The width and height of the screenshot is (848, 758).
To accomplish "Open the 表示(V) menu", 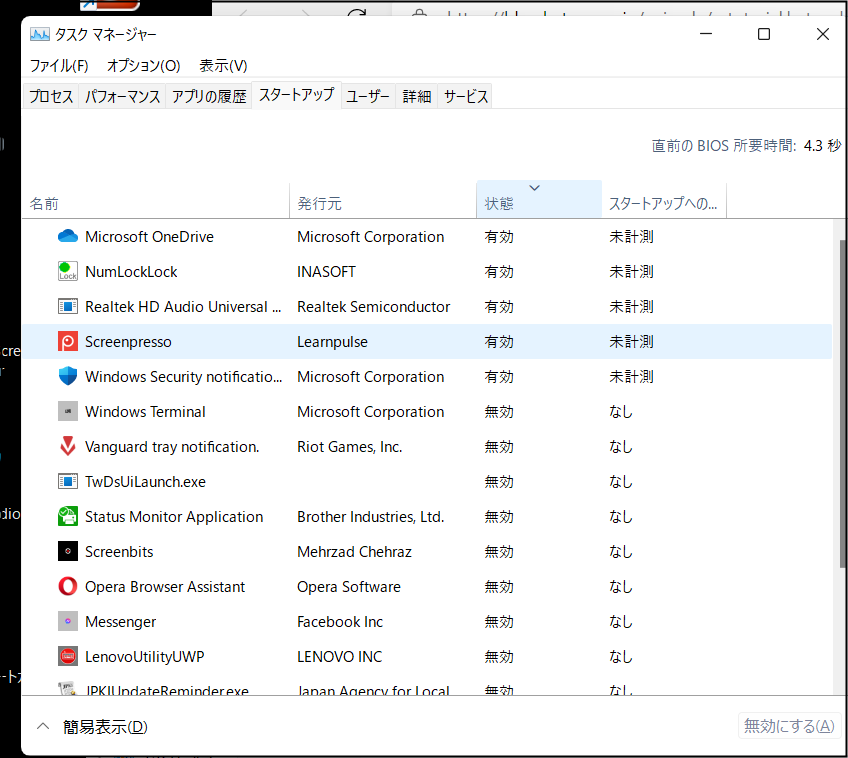I will (223, 66).
